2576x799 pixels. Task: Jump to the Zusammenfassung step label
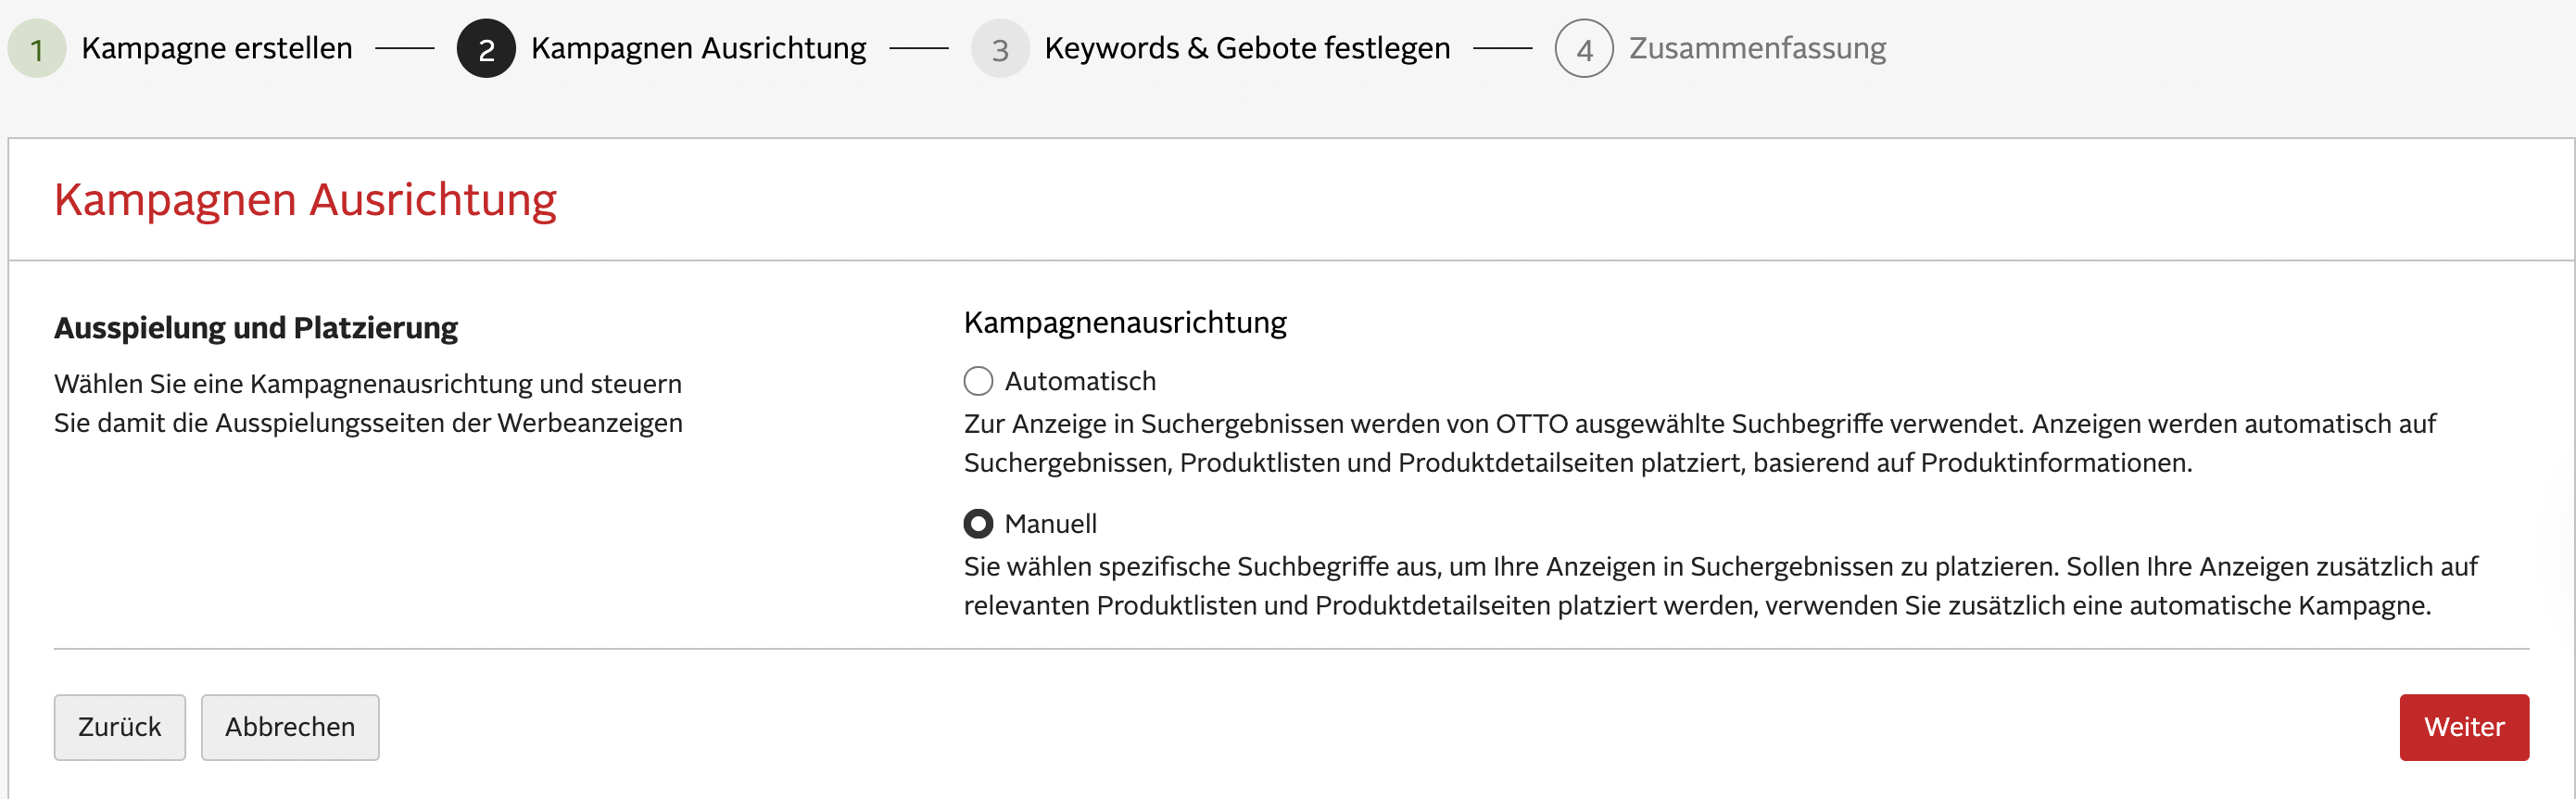[x=1757, y=48]
